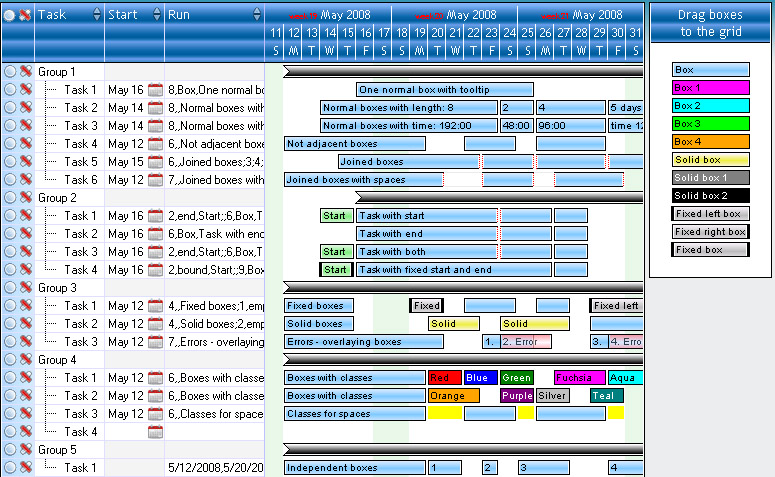Viewport: 775px width, 477px height.
Task: Click the red delete icon on the Group 1 row
Action: point(25,72)
